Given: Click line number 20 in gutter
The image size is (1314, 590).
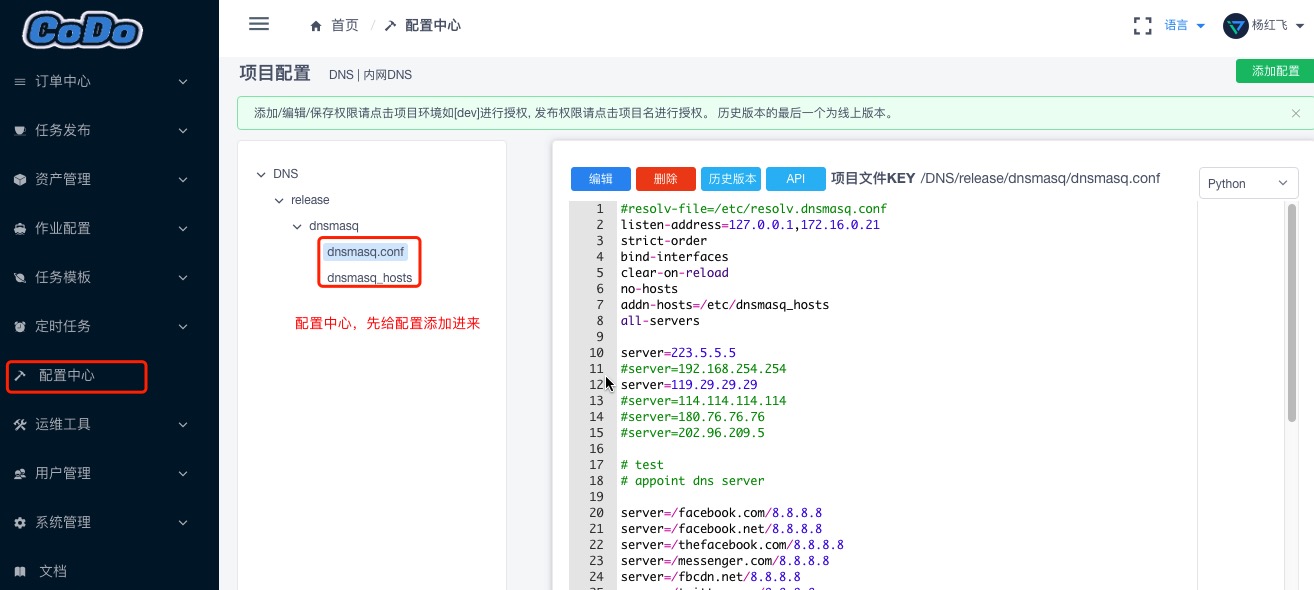Looking at the screenshot, I should point(596,513).
